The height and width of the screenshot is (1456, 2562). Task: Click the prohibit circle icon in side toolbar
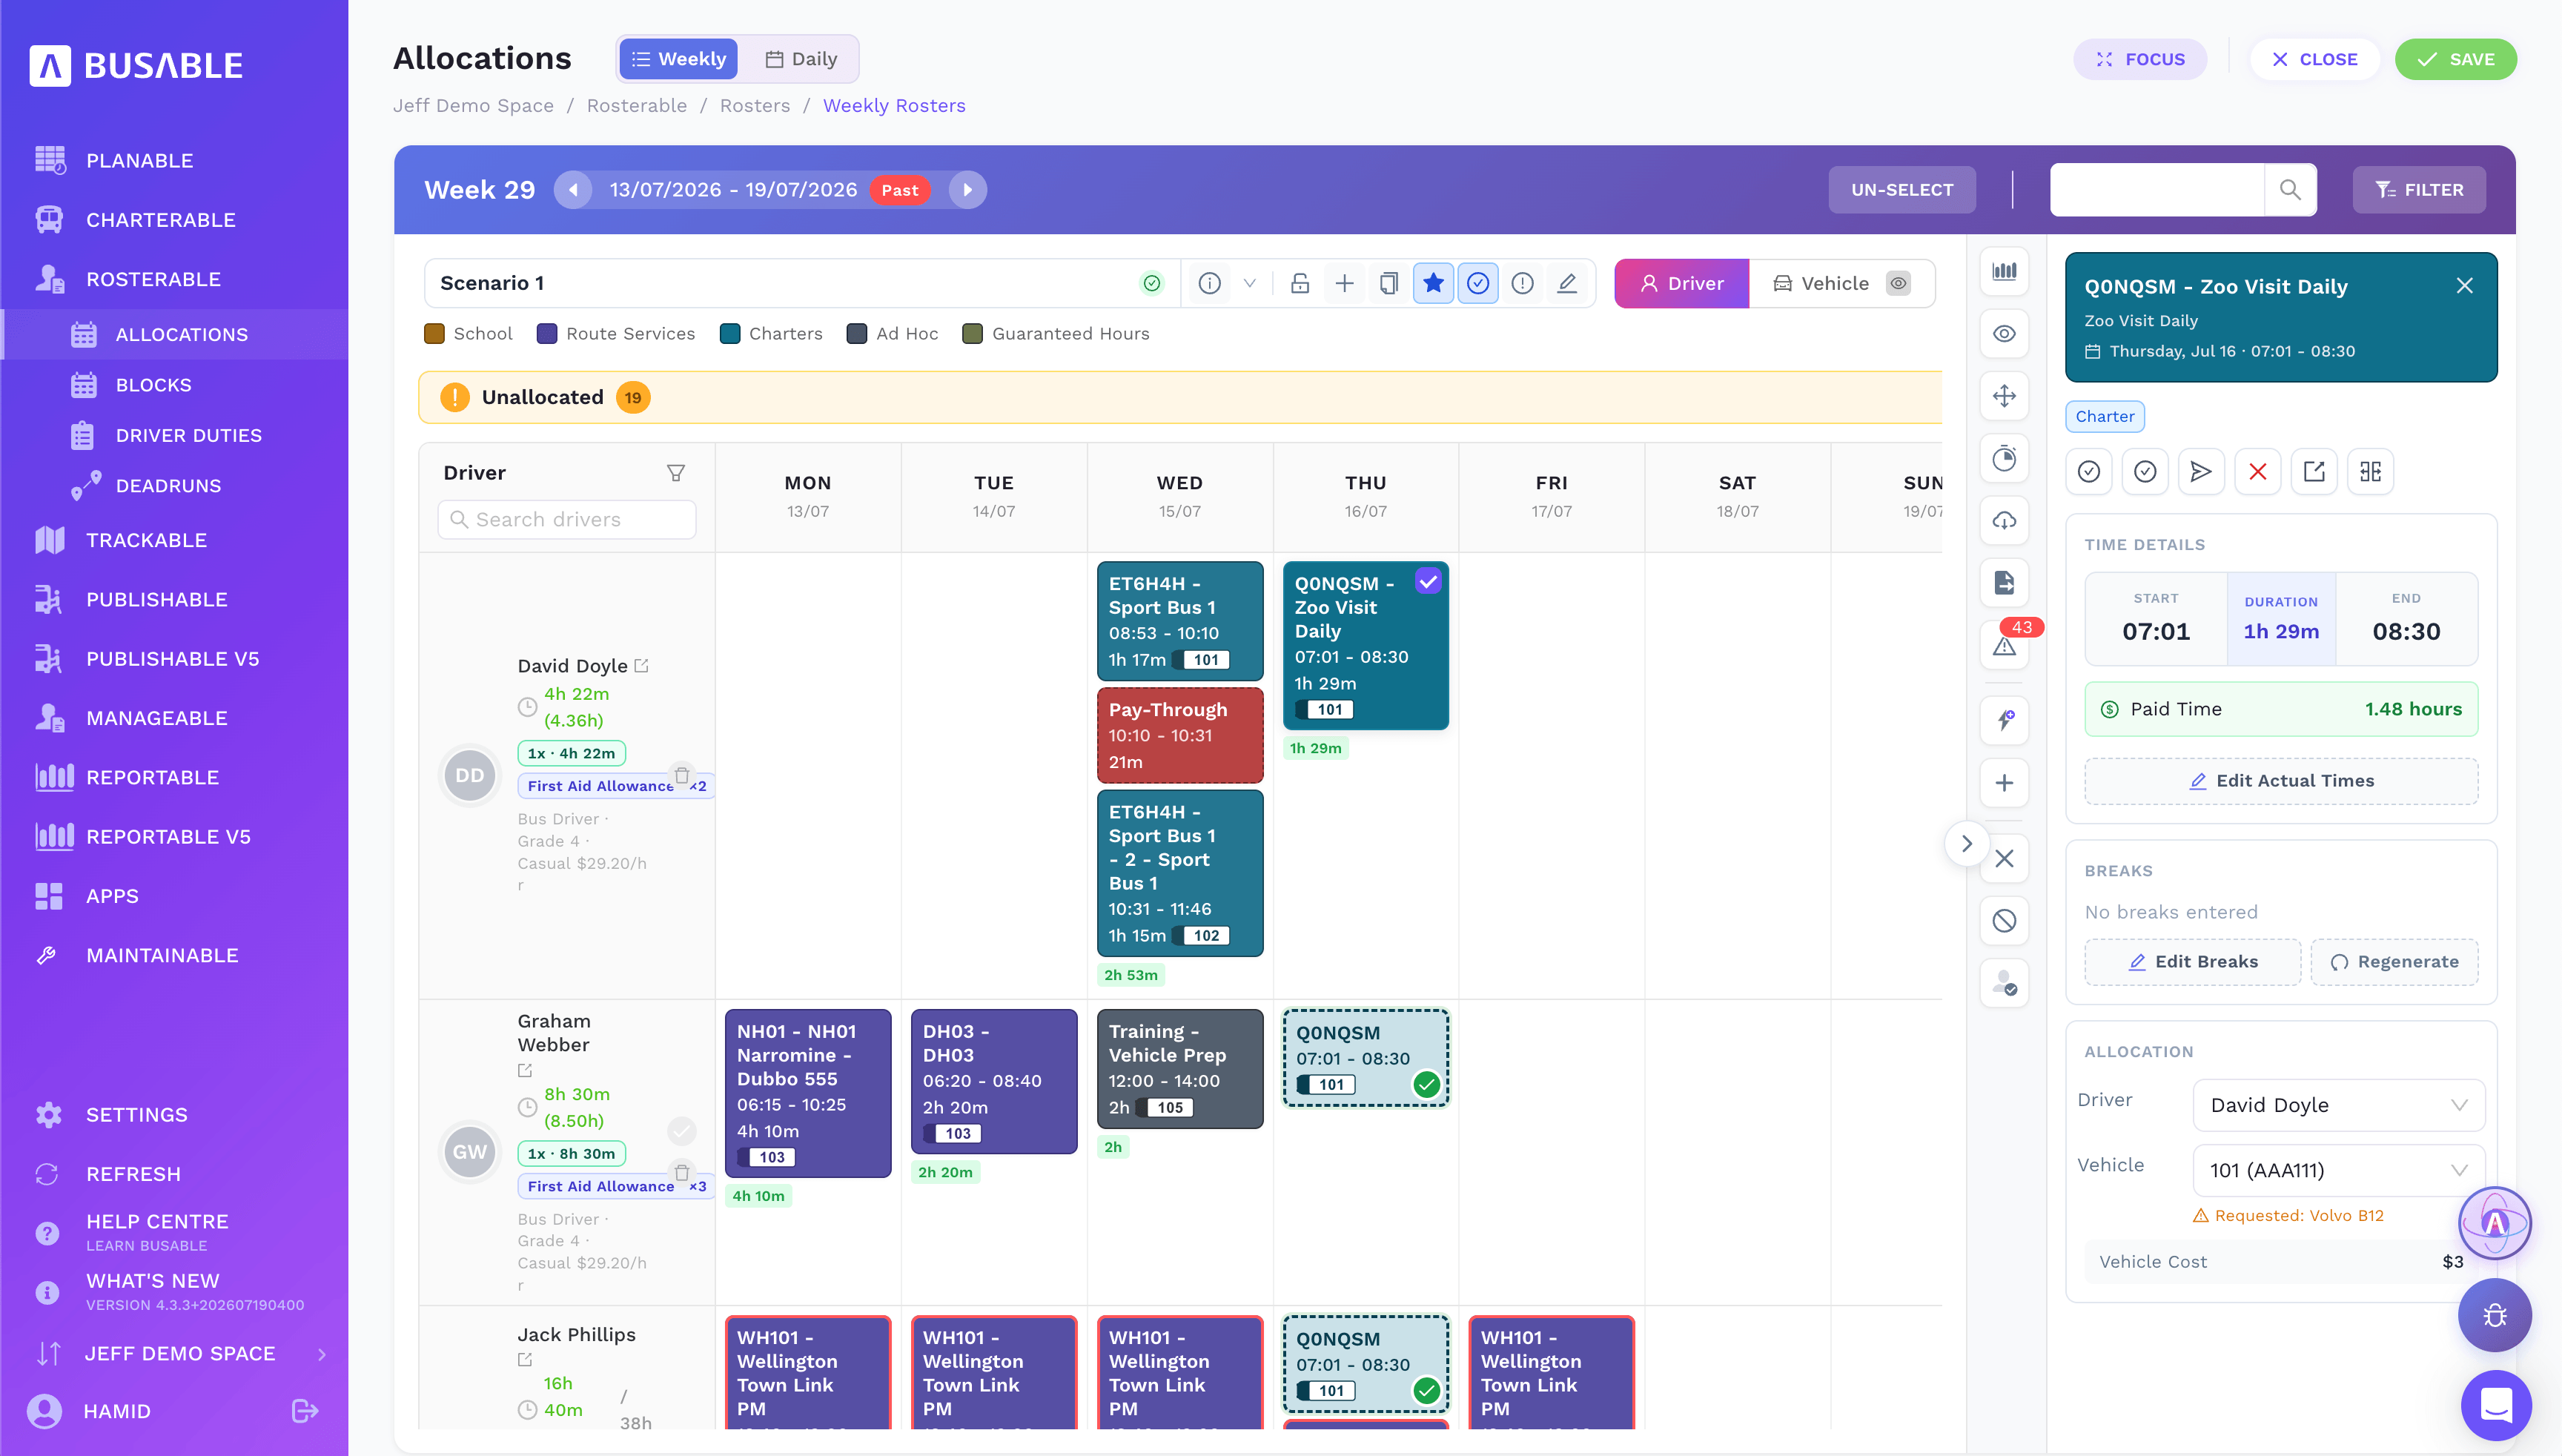2004,920
